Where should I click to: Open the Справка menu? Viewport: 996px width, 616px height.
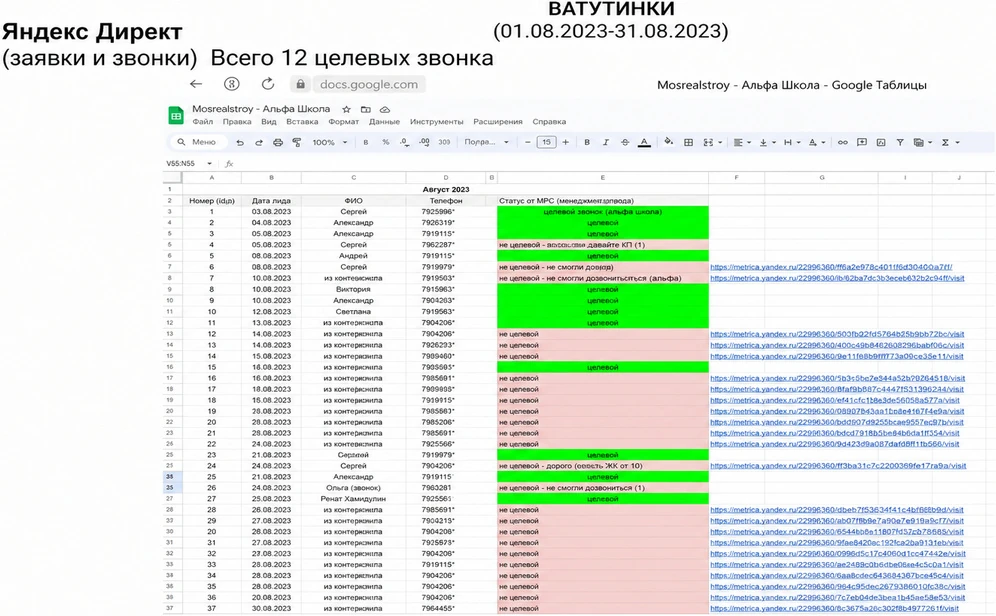[549, 122]
